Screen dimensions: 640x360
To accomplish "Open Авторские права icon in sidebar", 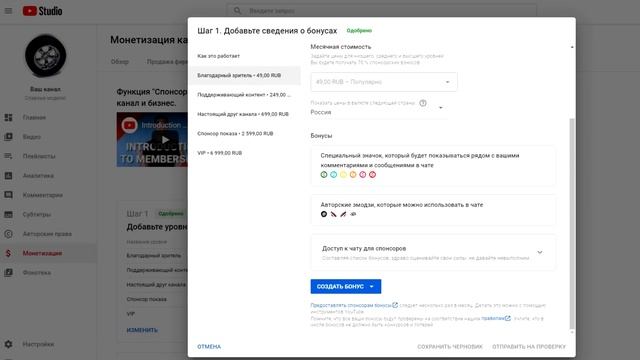I will click(8, 234).
